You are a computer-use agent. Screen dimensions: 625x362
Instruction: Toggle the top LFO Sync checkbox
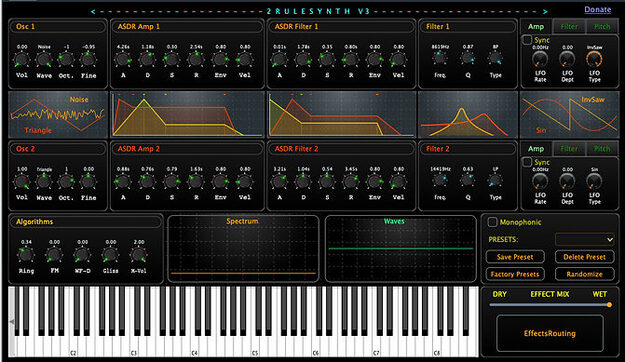coord(527,40)
